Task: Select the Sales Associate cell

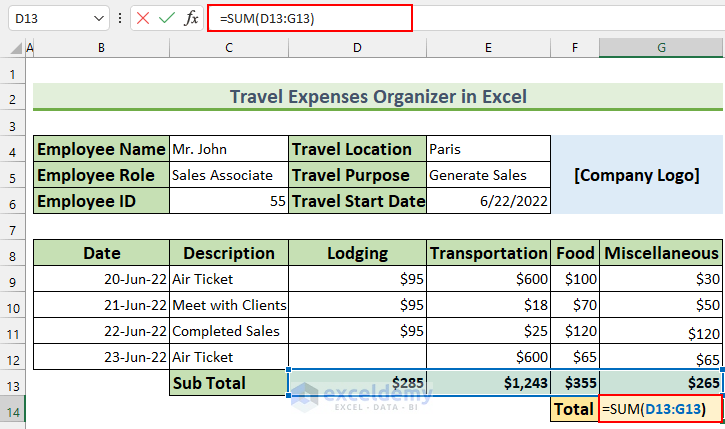Action: tap(229, 175)
